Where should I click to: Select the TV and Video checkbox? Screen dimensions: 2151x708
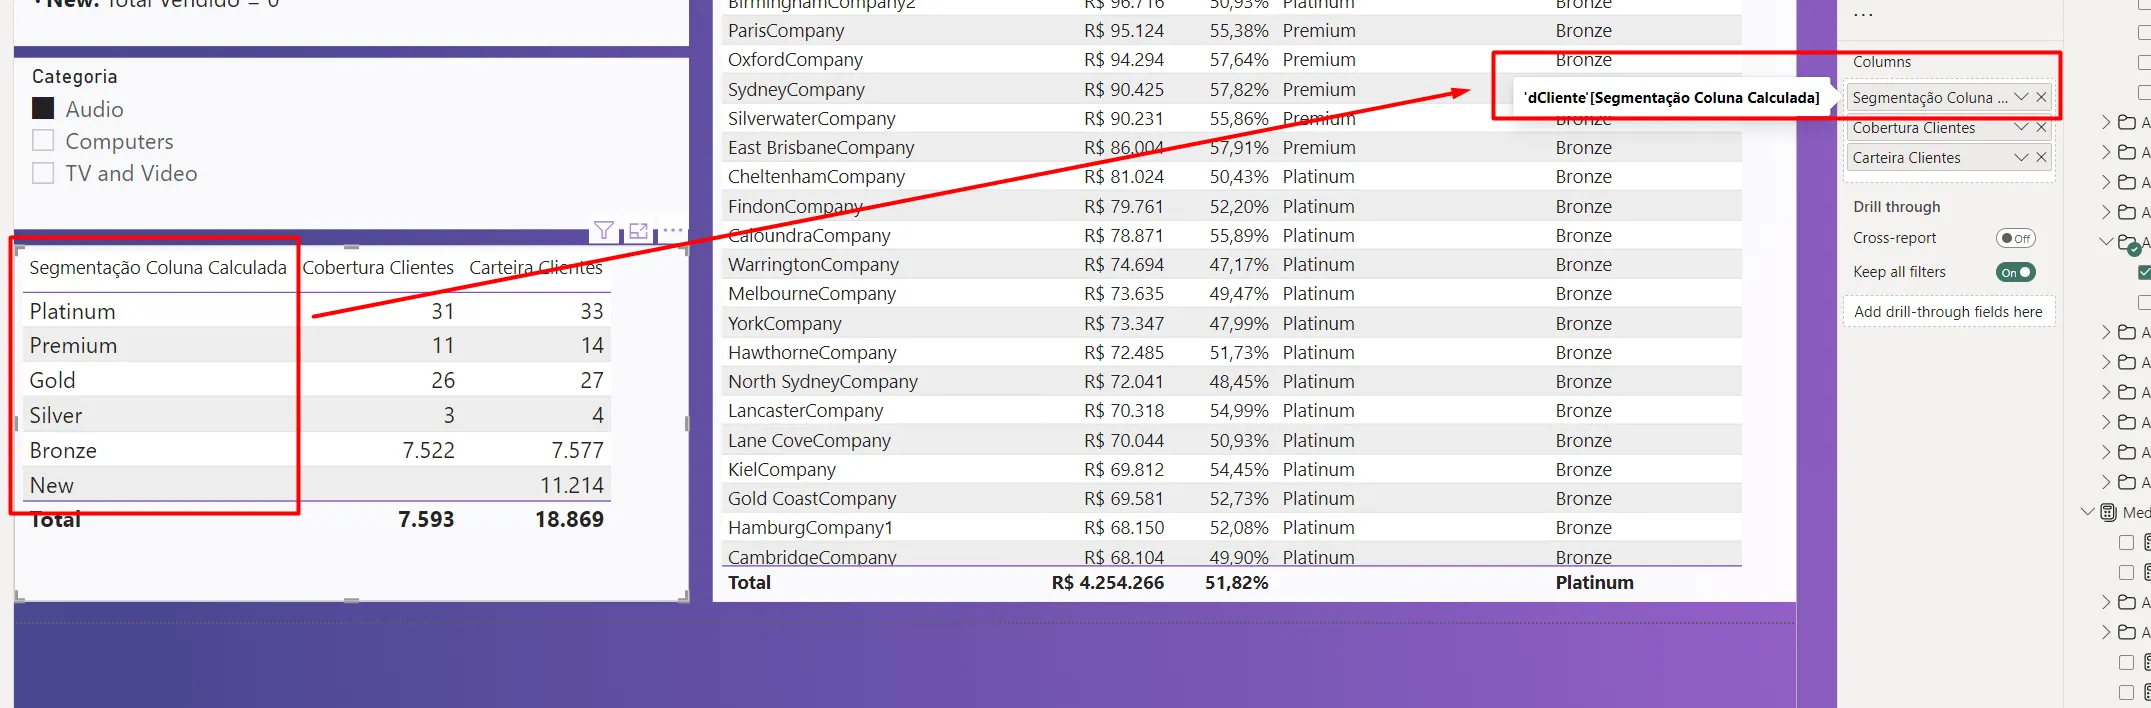pos(43,173)
